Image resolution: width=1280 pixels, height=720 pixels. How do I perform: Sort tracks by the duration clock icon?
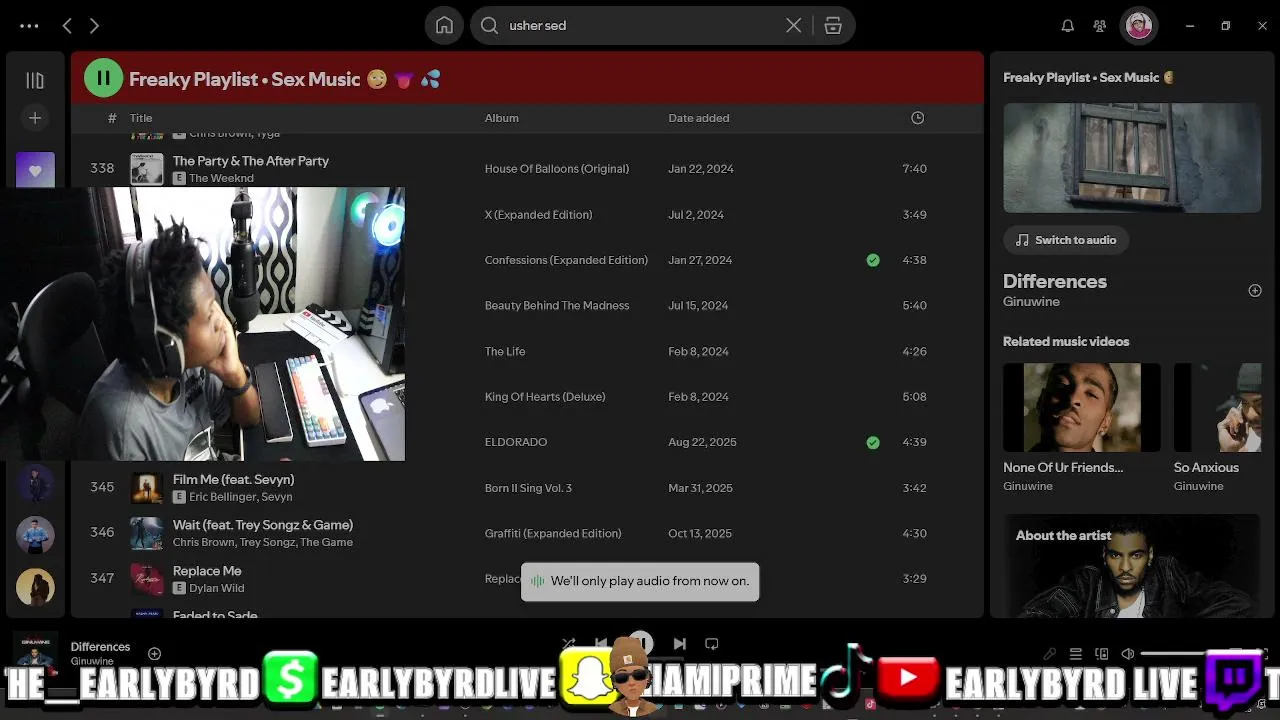pos(918,118)
